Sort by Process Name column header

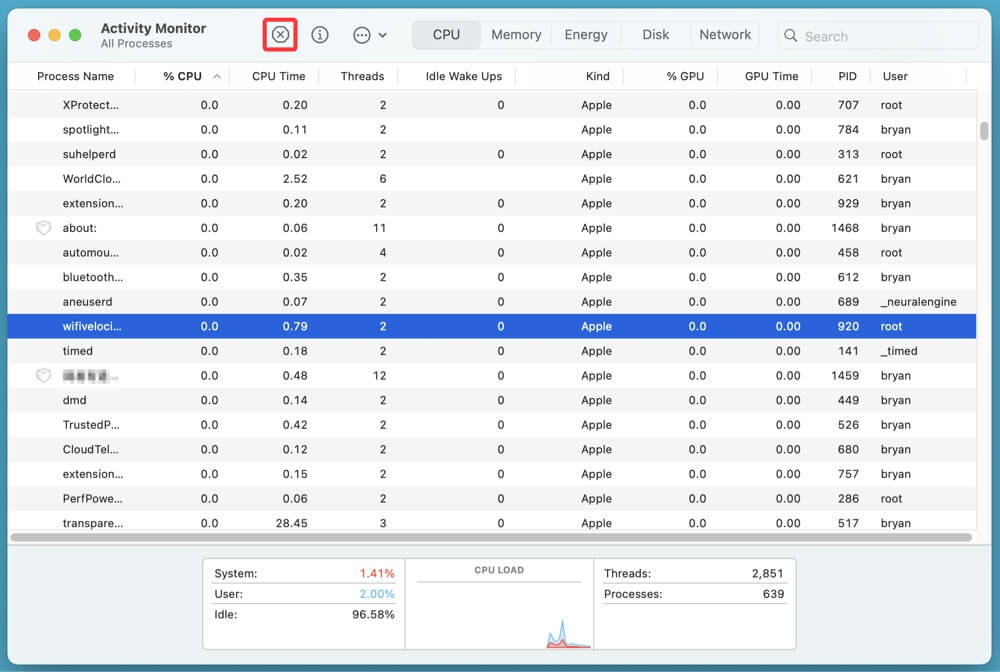(x=76, y=76)
